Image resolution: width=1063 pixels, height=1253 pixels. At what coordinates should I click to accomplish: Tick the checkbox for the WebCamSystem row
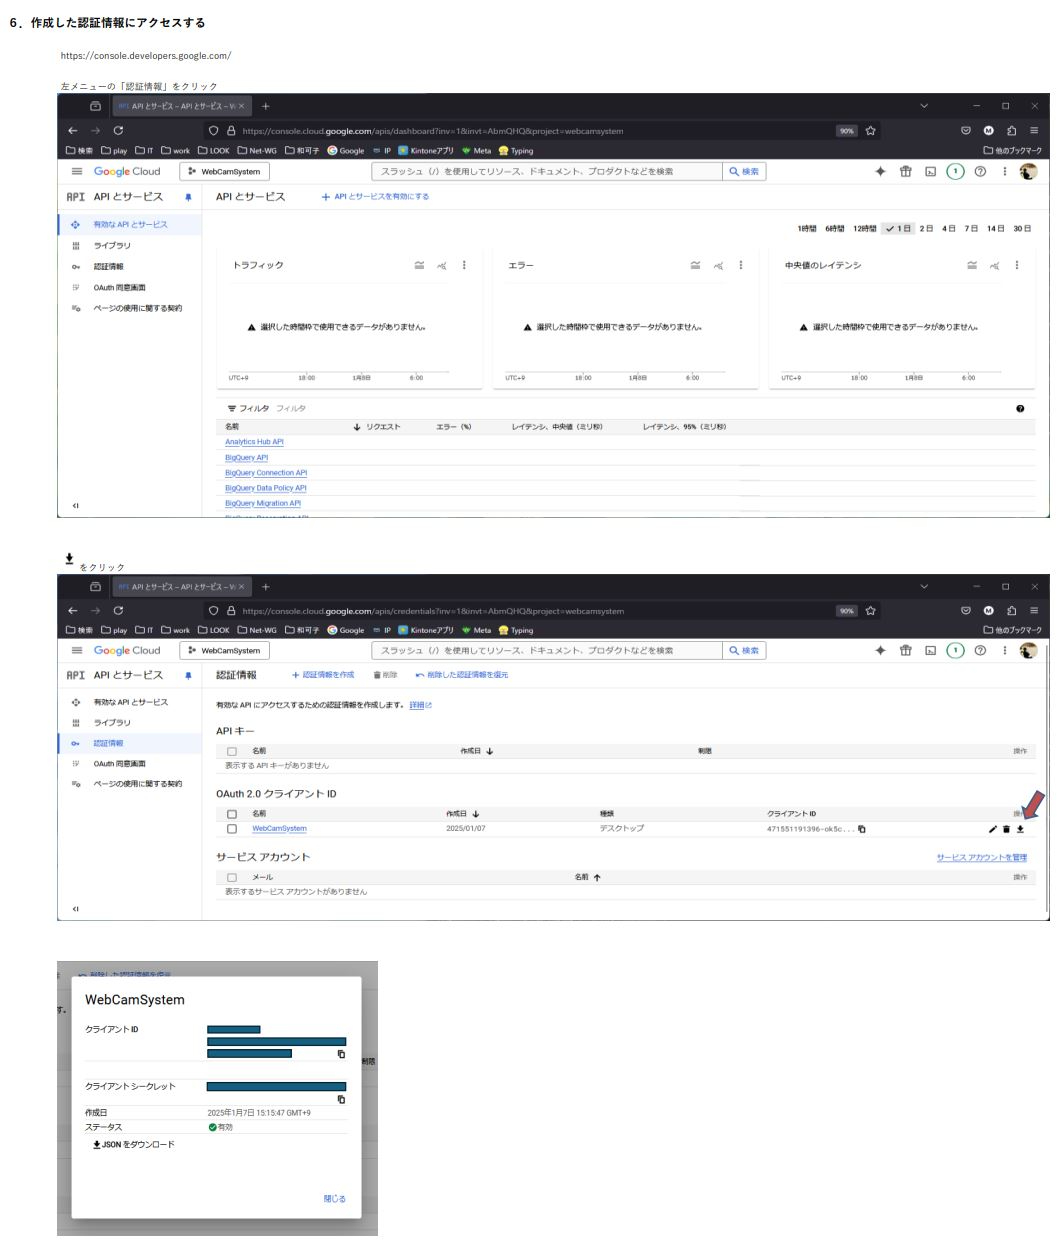[232, 829]
